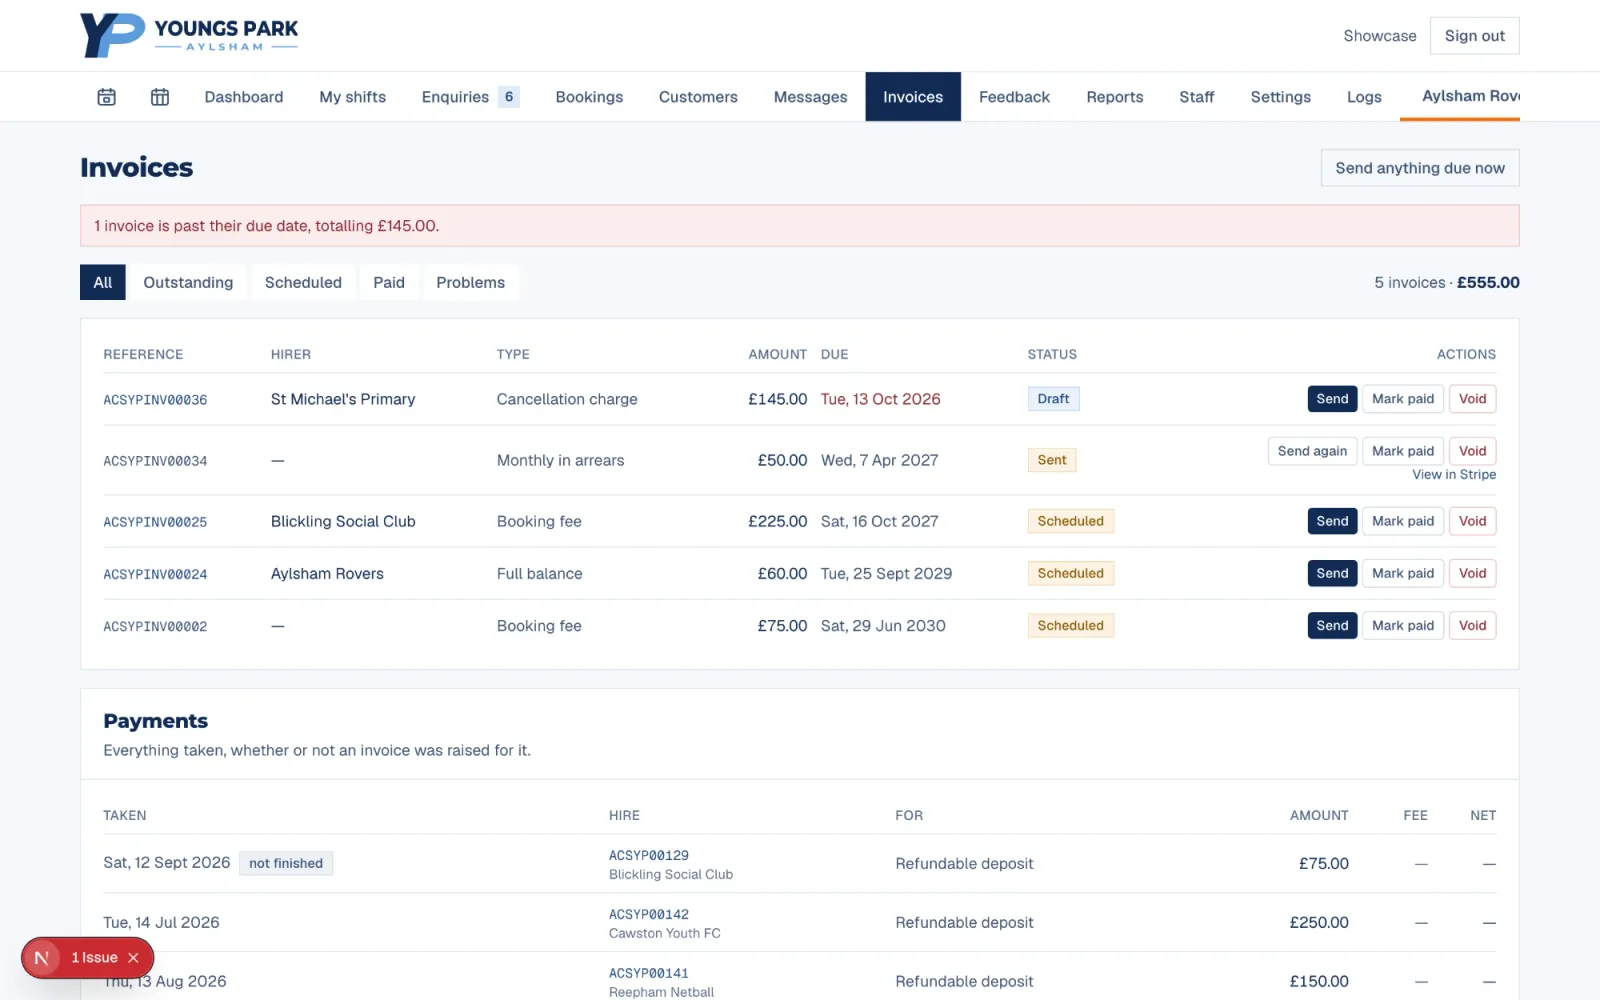Screen dimensions: 1600x1000
Task: Click reference ACSYPINV00025
Action: coord(155,522)
